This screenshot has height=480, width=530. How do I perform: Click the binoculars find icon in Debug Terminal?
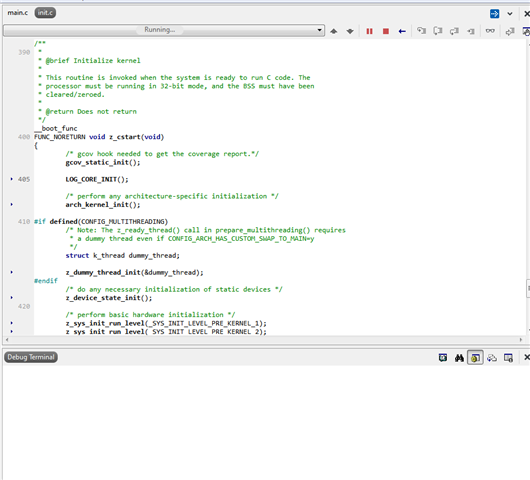459,358
